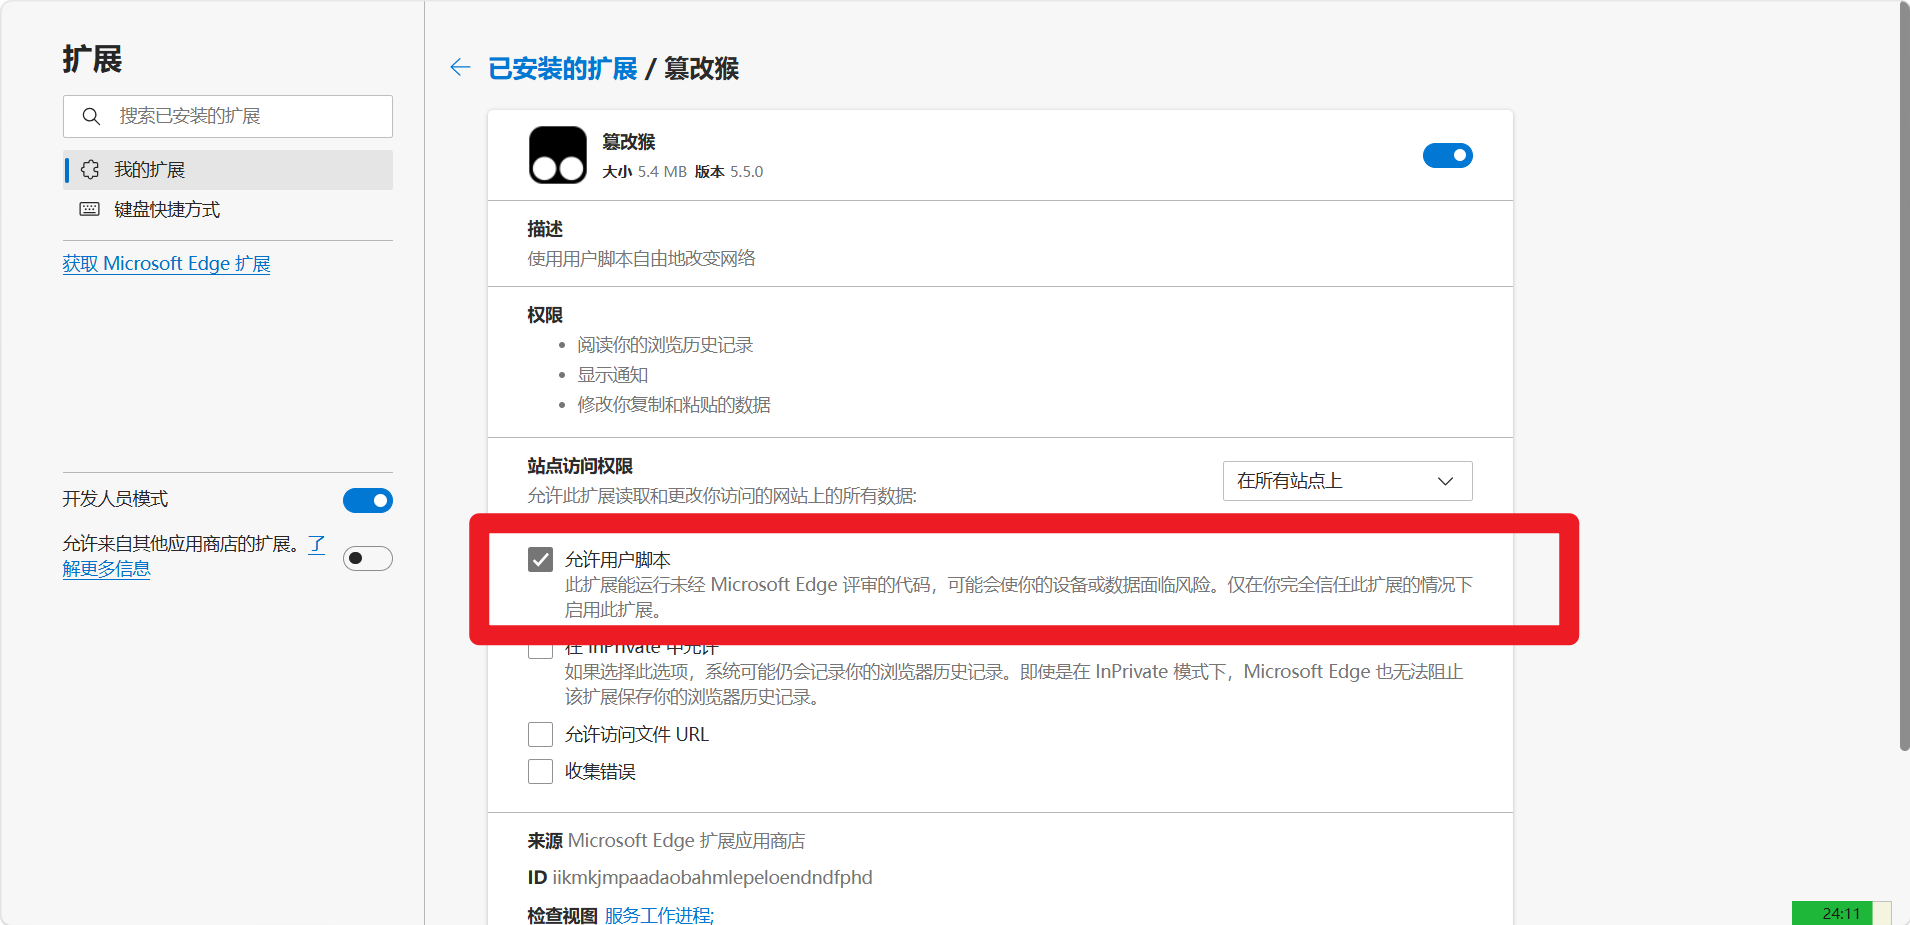Select 我的扩展 in the sidebar
The height and width of the screenshot is (925, 1910).
(x=228, y=170)
